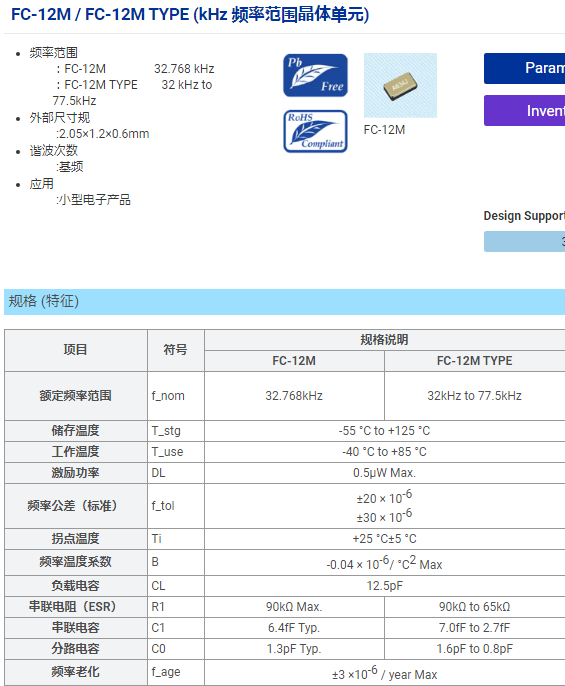Image resolution: width=565 pixels, height=686 pixels.
Task: Click the blue Param button
Action: [524, 68]
